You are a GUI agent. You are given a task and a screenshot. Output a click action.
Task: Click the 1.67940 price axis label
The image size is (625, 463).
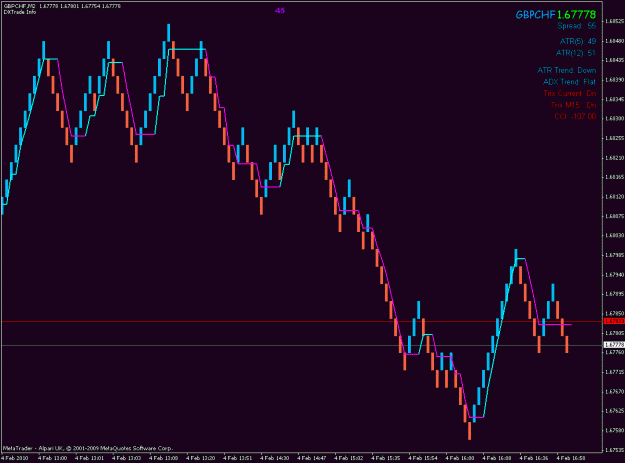point(614,275)
